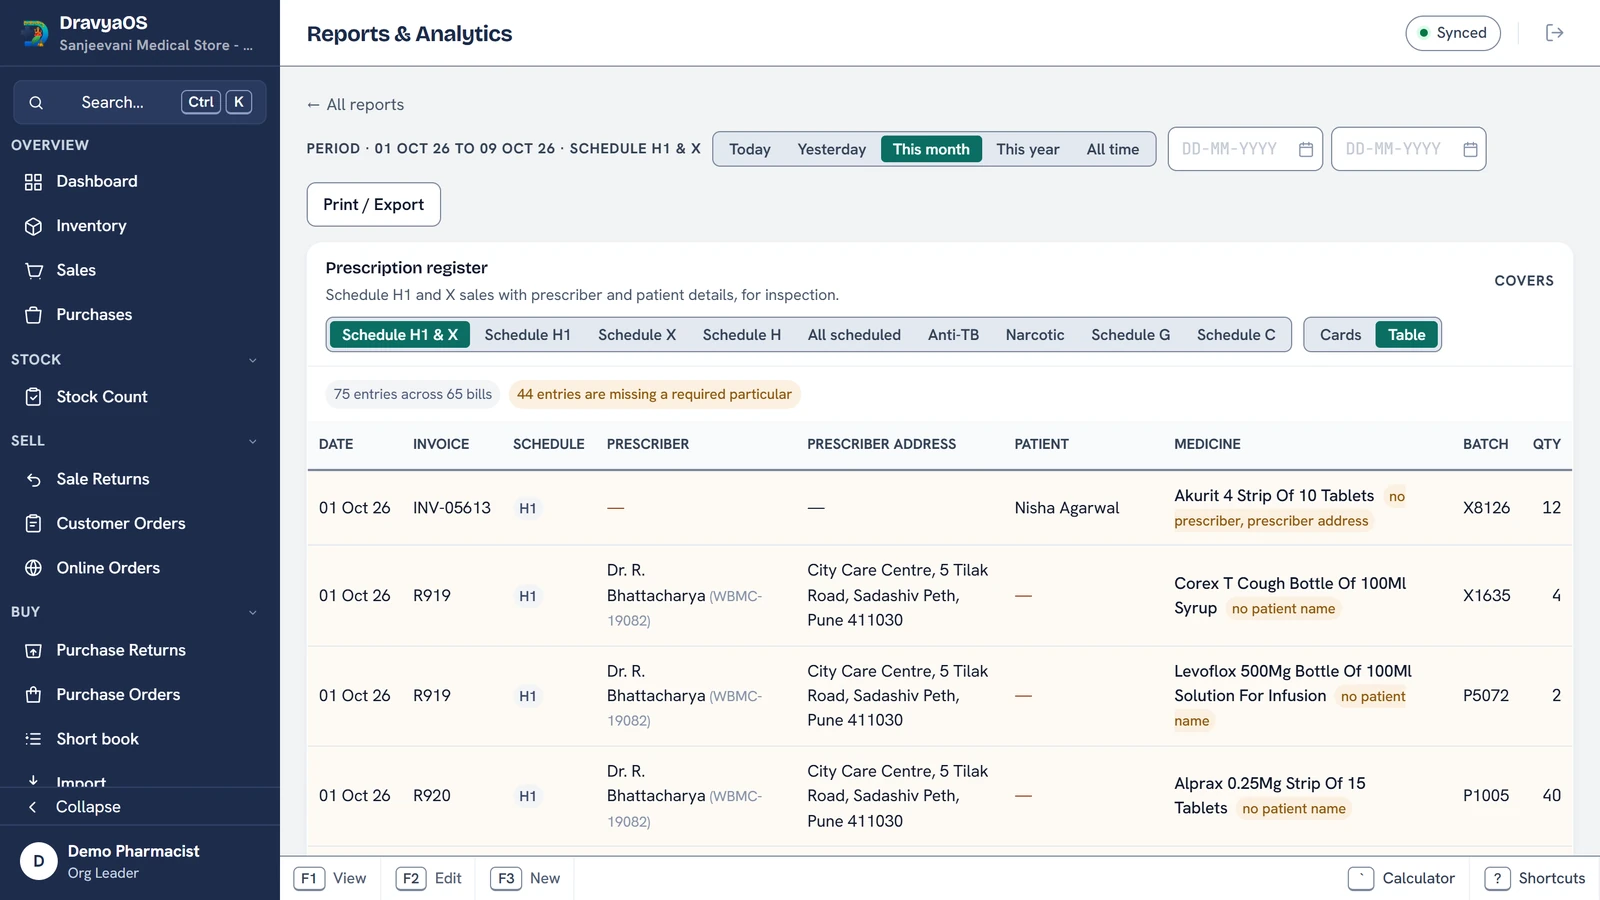Image resolution: width=1600 pixels, height=900 pixels.
Task: Open Shortcuts help from bottom bar
Action: (x=1535, y=878)
